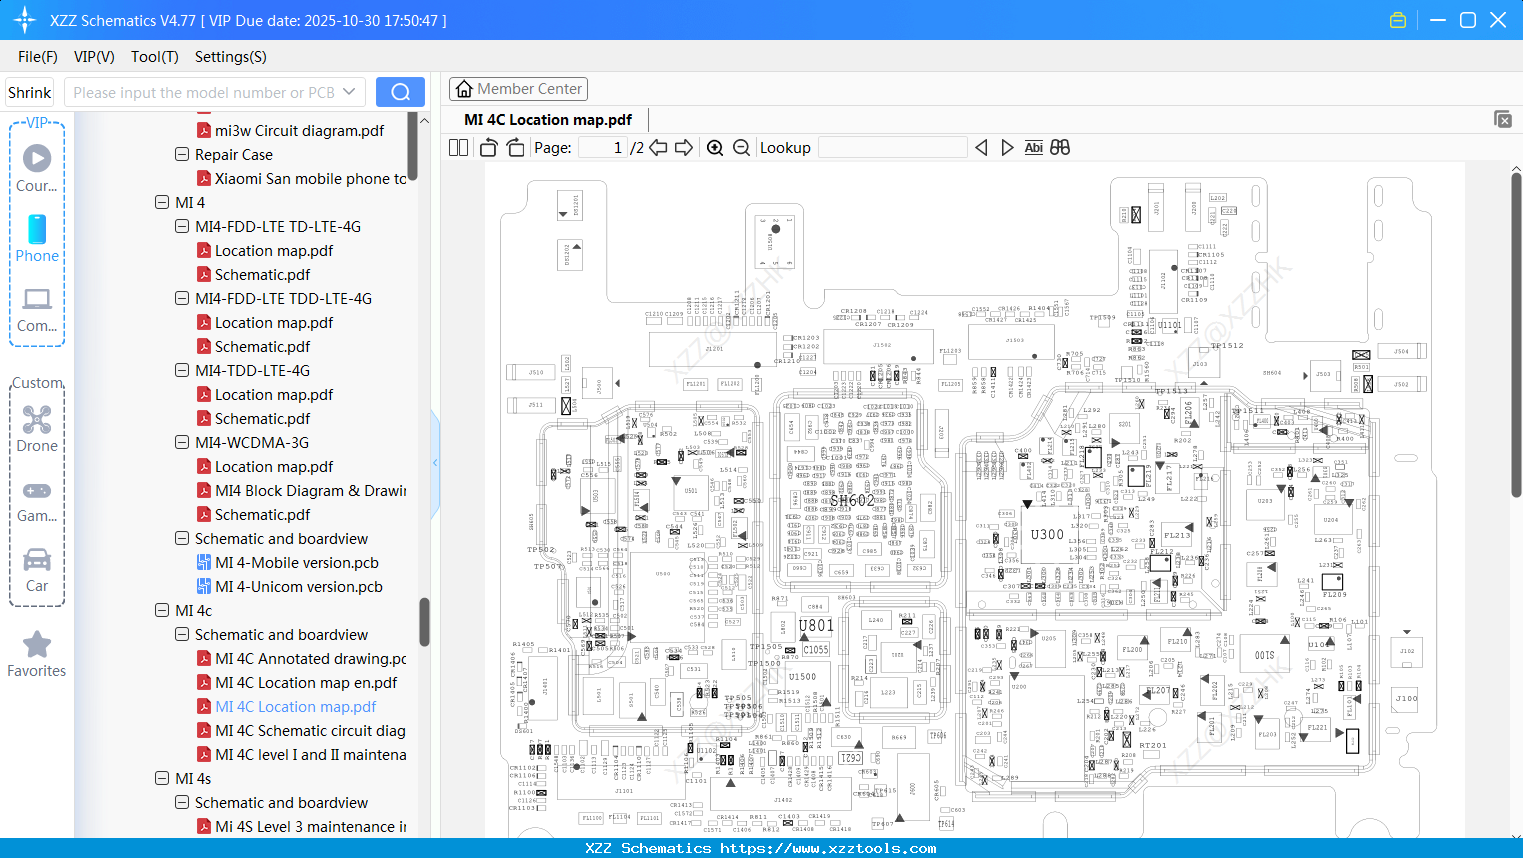Open the VIP menu
Viewport: 1523px width, 858px height.
coord(93,57)
